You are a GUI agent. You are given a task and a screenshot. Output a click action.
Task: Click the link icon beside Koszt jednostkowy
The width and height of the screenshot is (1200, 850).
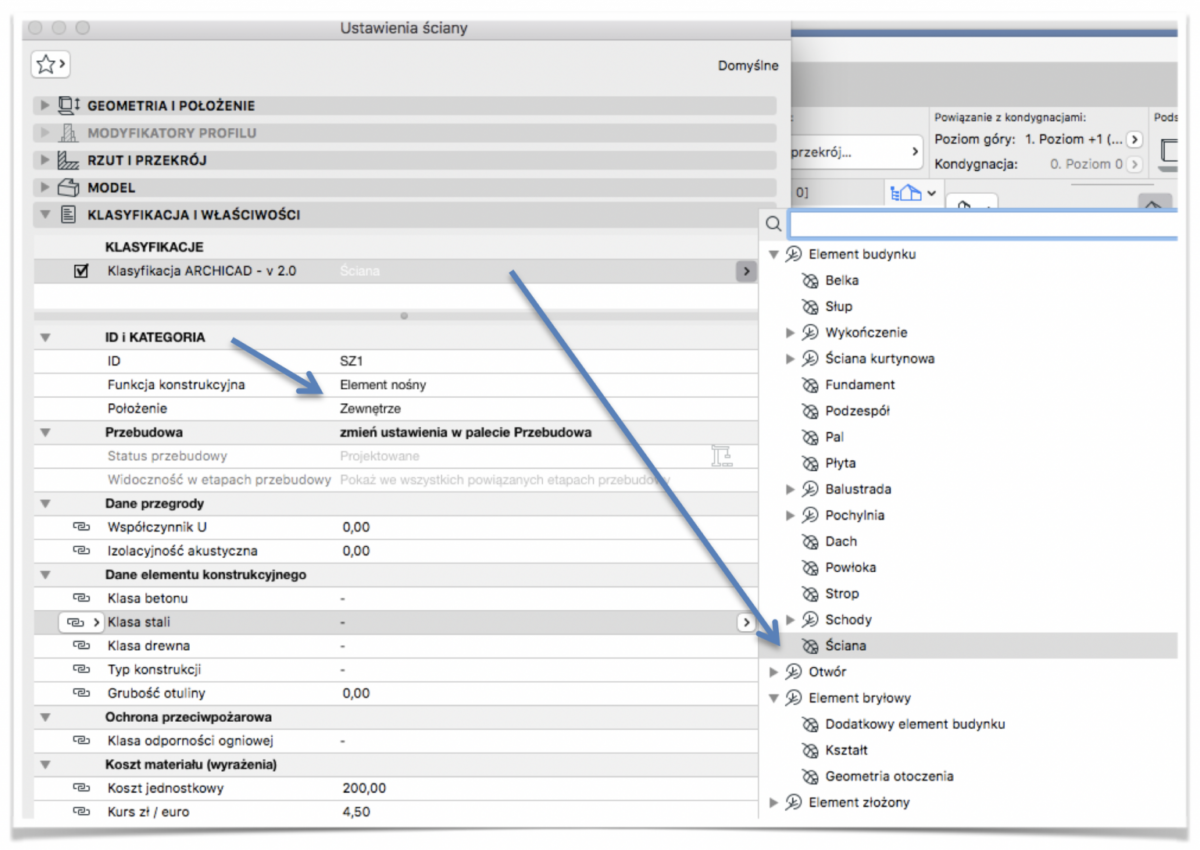(x=80, y=789)
